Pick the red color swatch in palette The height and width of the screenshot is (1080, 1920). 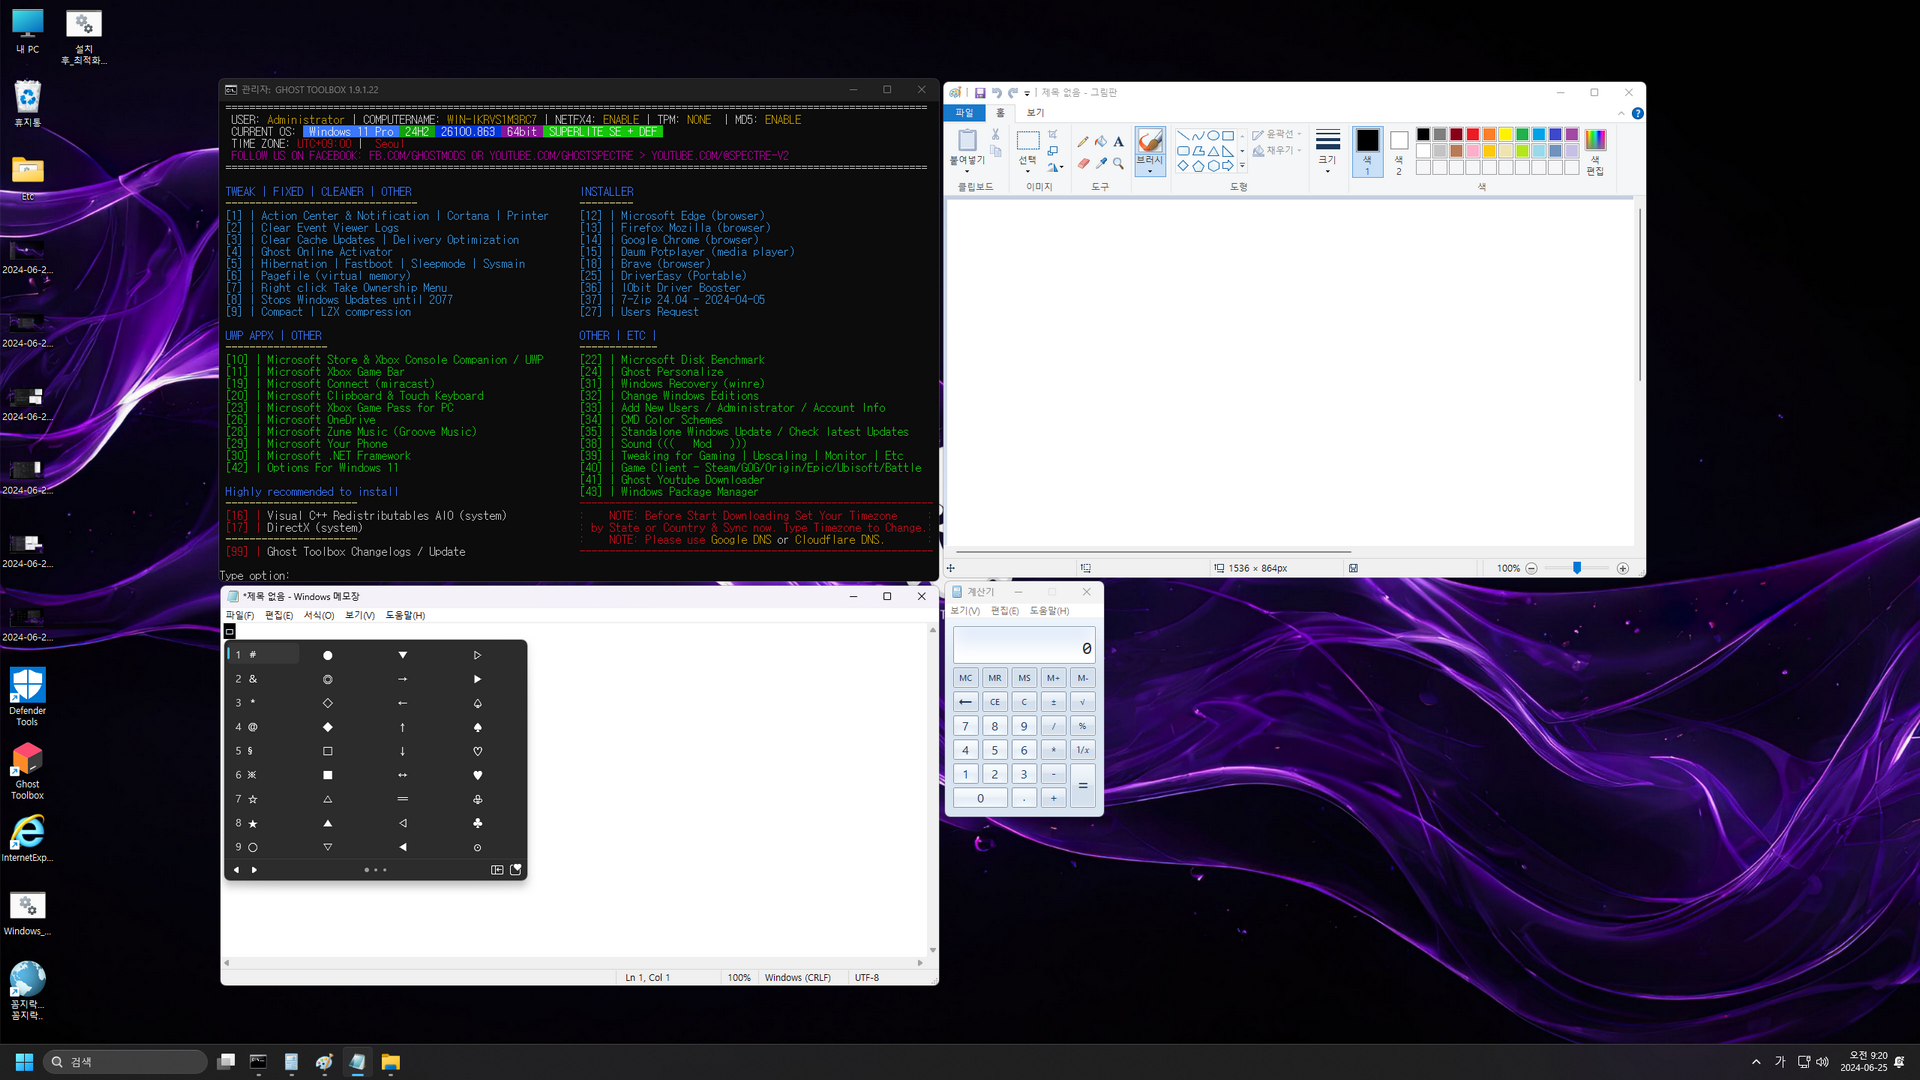tap(1473, 135)
